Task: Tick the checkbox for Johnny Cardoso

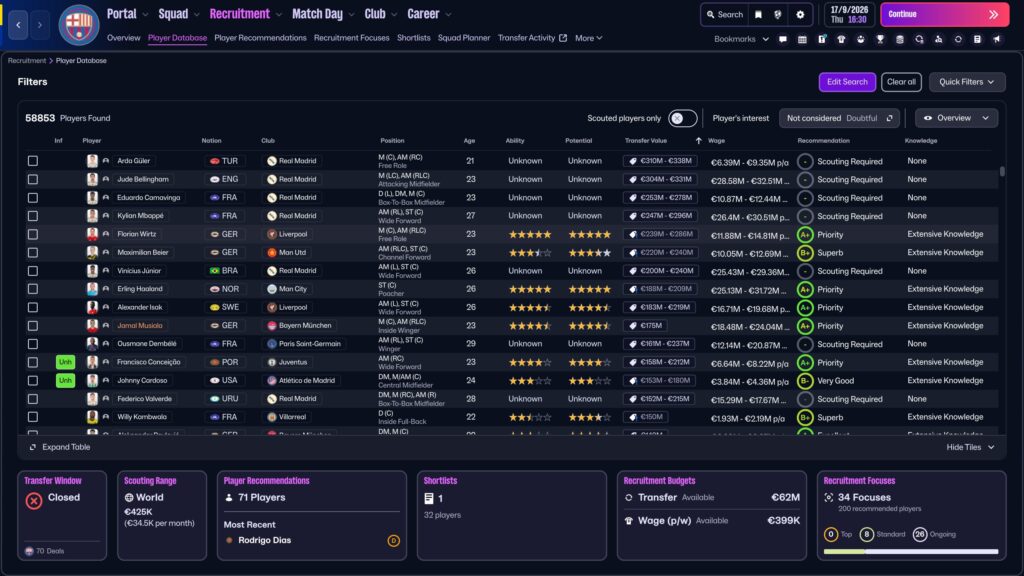Action: click(x=33, y=380)
